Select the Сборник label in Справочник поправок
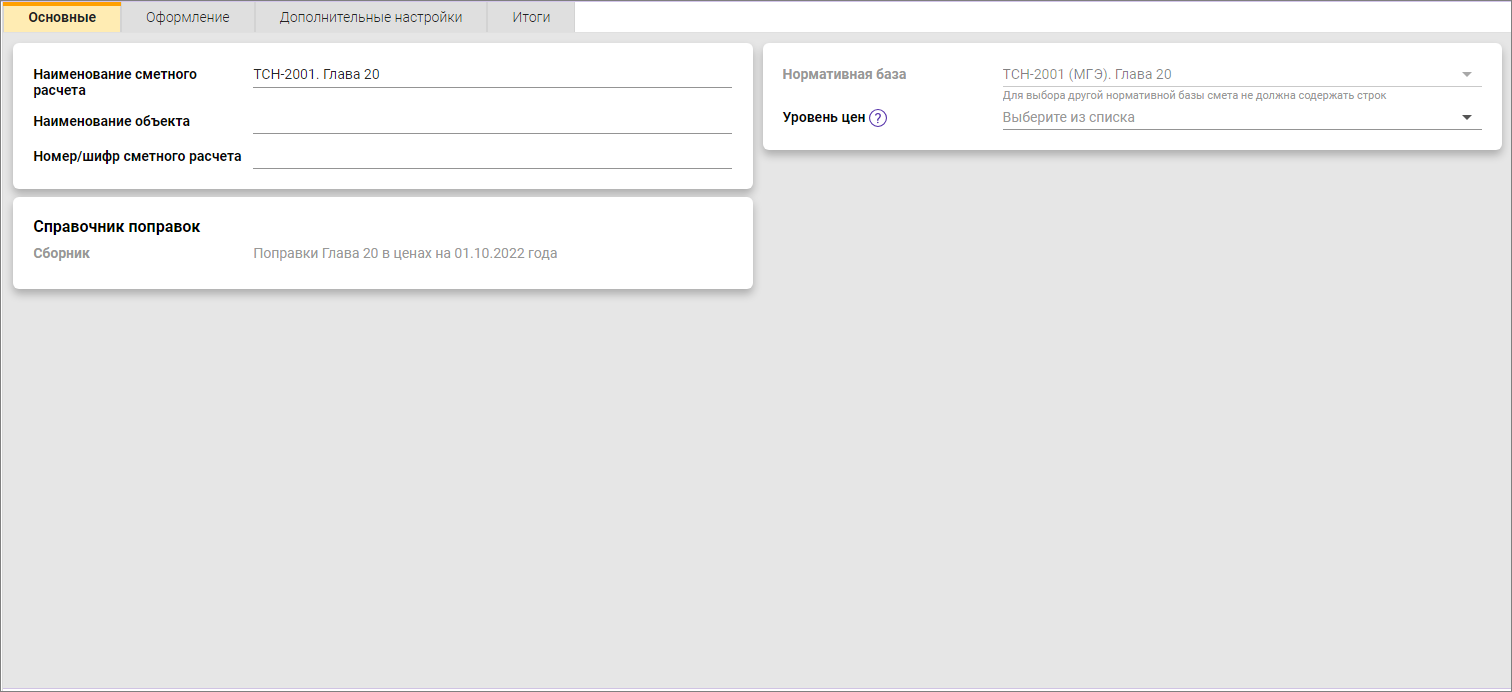The image size is (1512, 692). point(62,253)
